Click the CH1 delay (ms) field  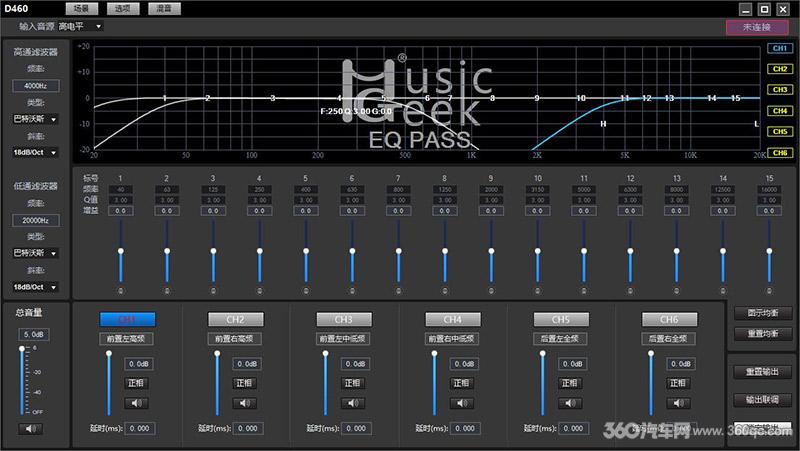[x=140, y=429]
